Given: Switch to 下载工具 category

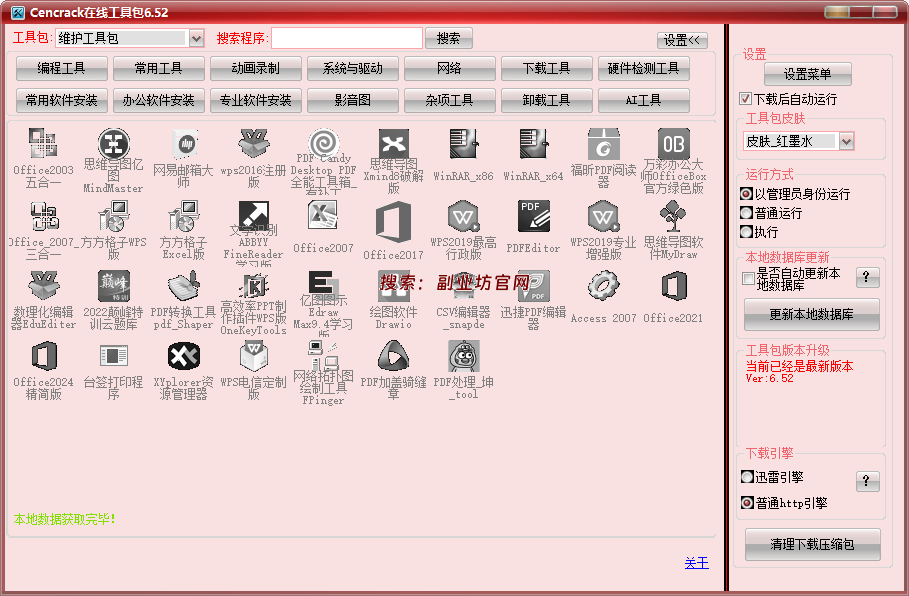Looking at the screenshot, I should click(x=546, y=68).
